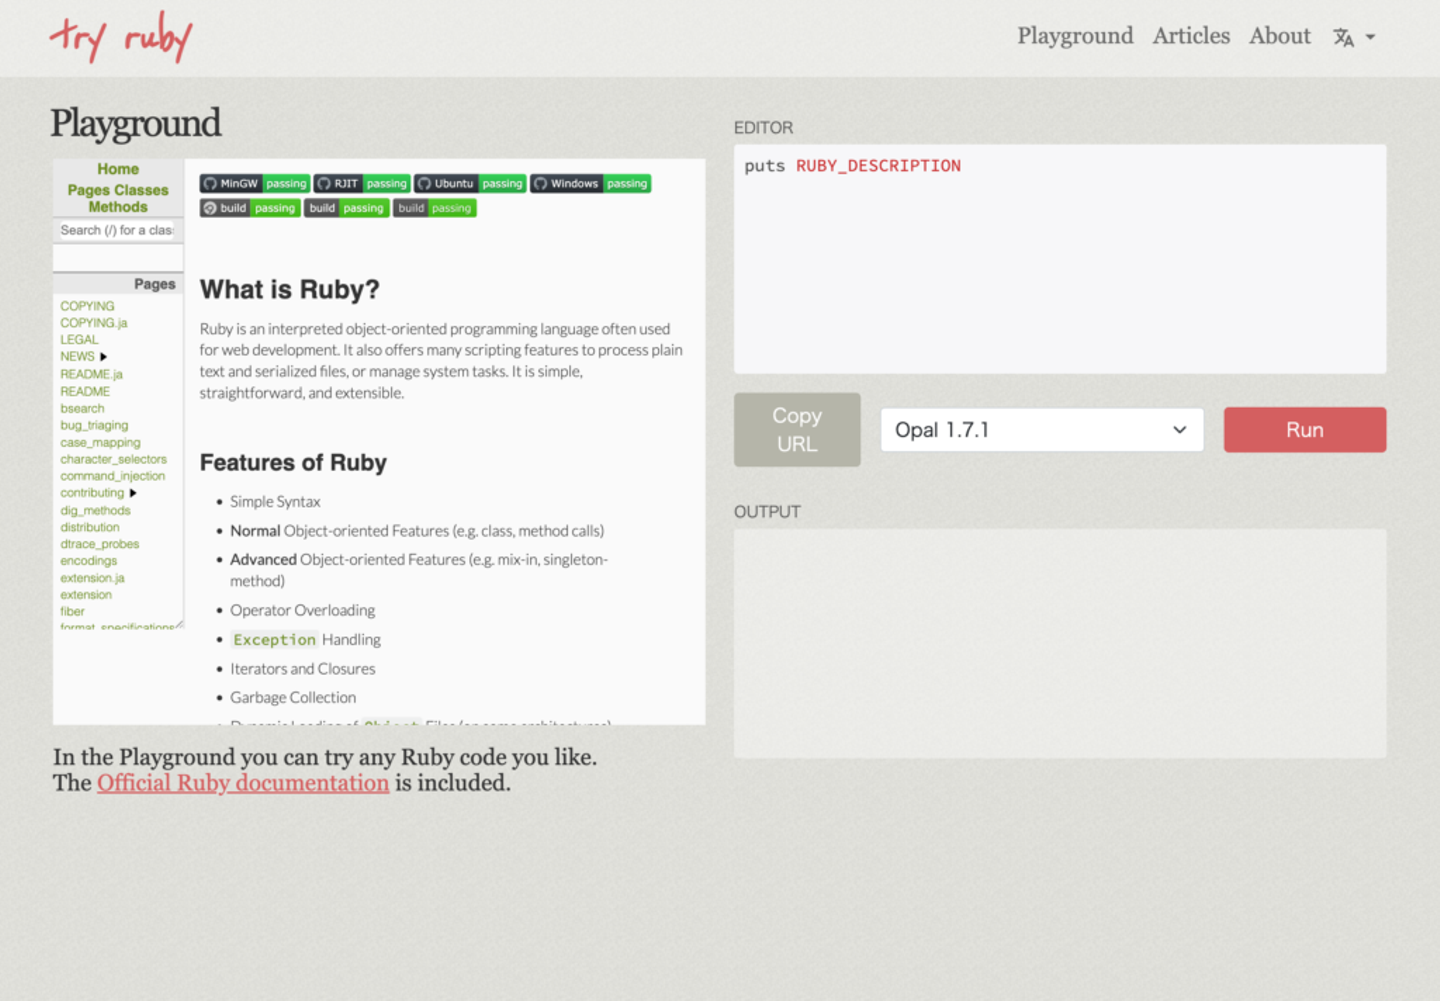Screen dimensions: 1440x1001
Task: Go to the Articles page
Action: click(x=1191, y=36)
